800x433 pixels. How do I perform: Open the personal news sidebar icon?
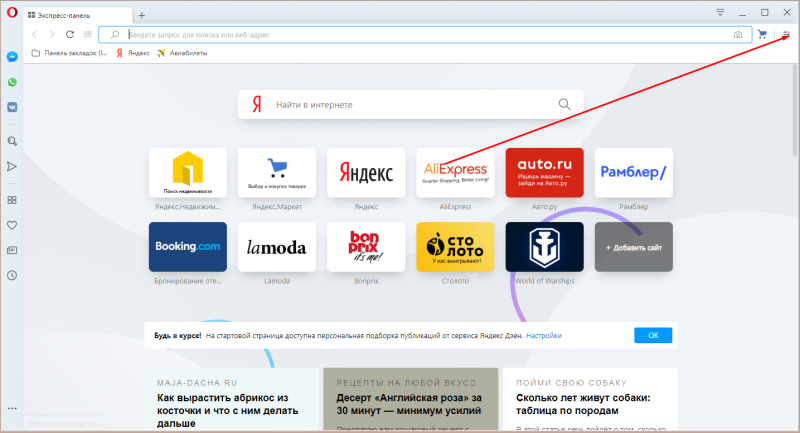tap(12, 250)
